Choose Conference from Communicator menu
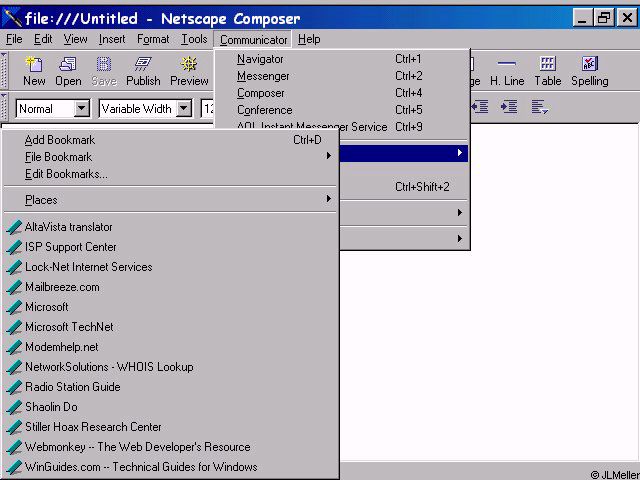Screen dimensions: 640x480 pos(342,110)
